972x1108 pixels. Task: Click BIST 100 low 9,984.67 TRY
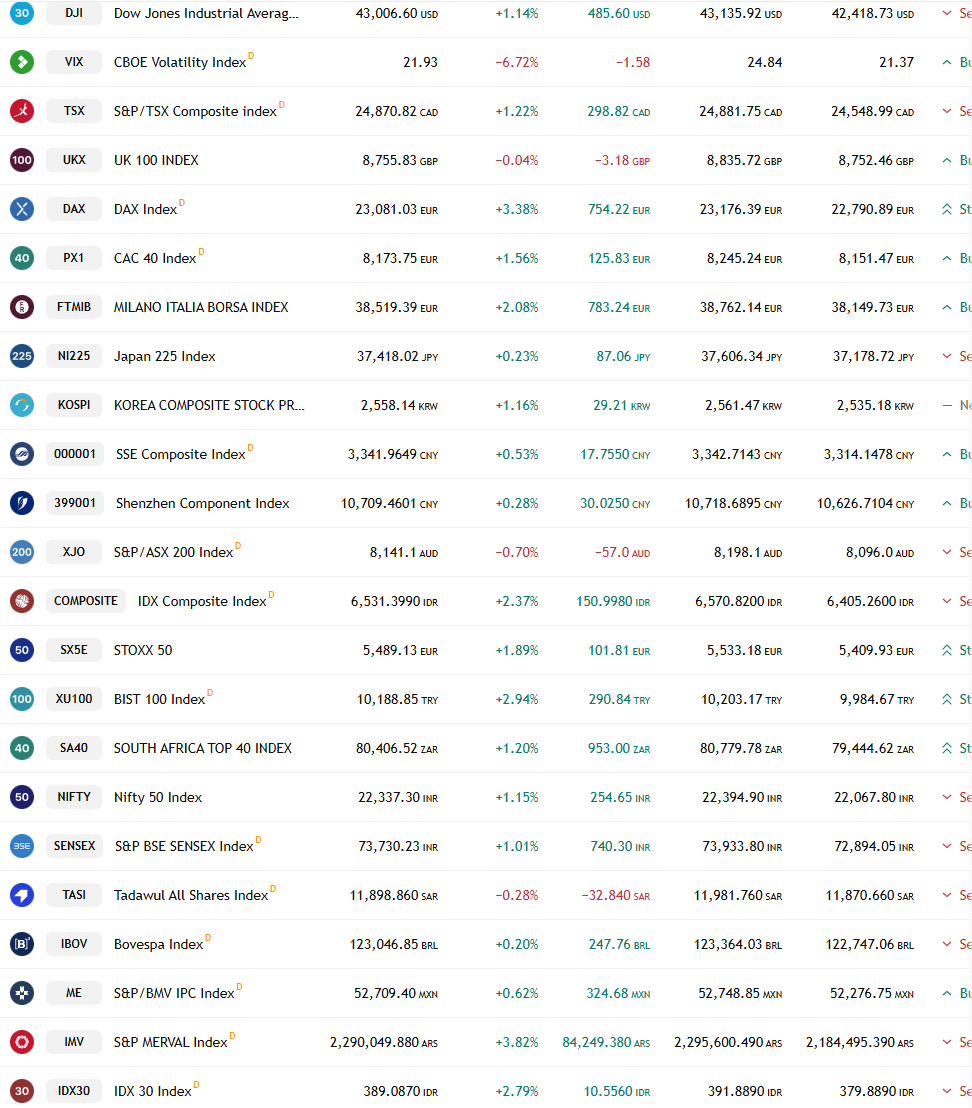coord(877,700)
